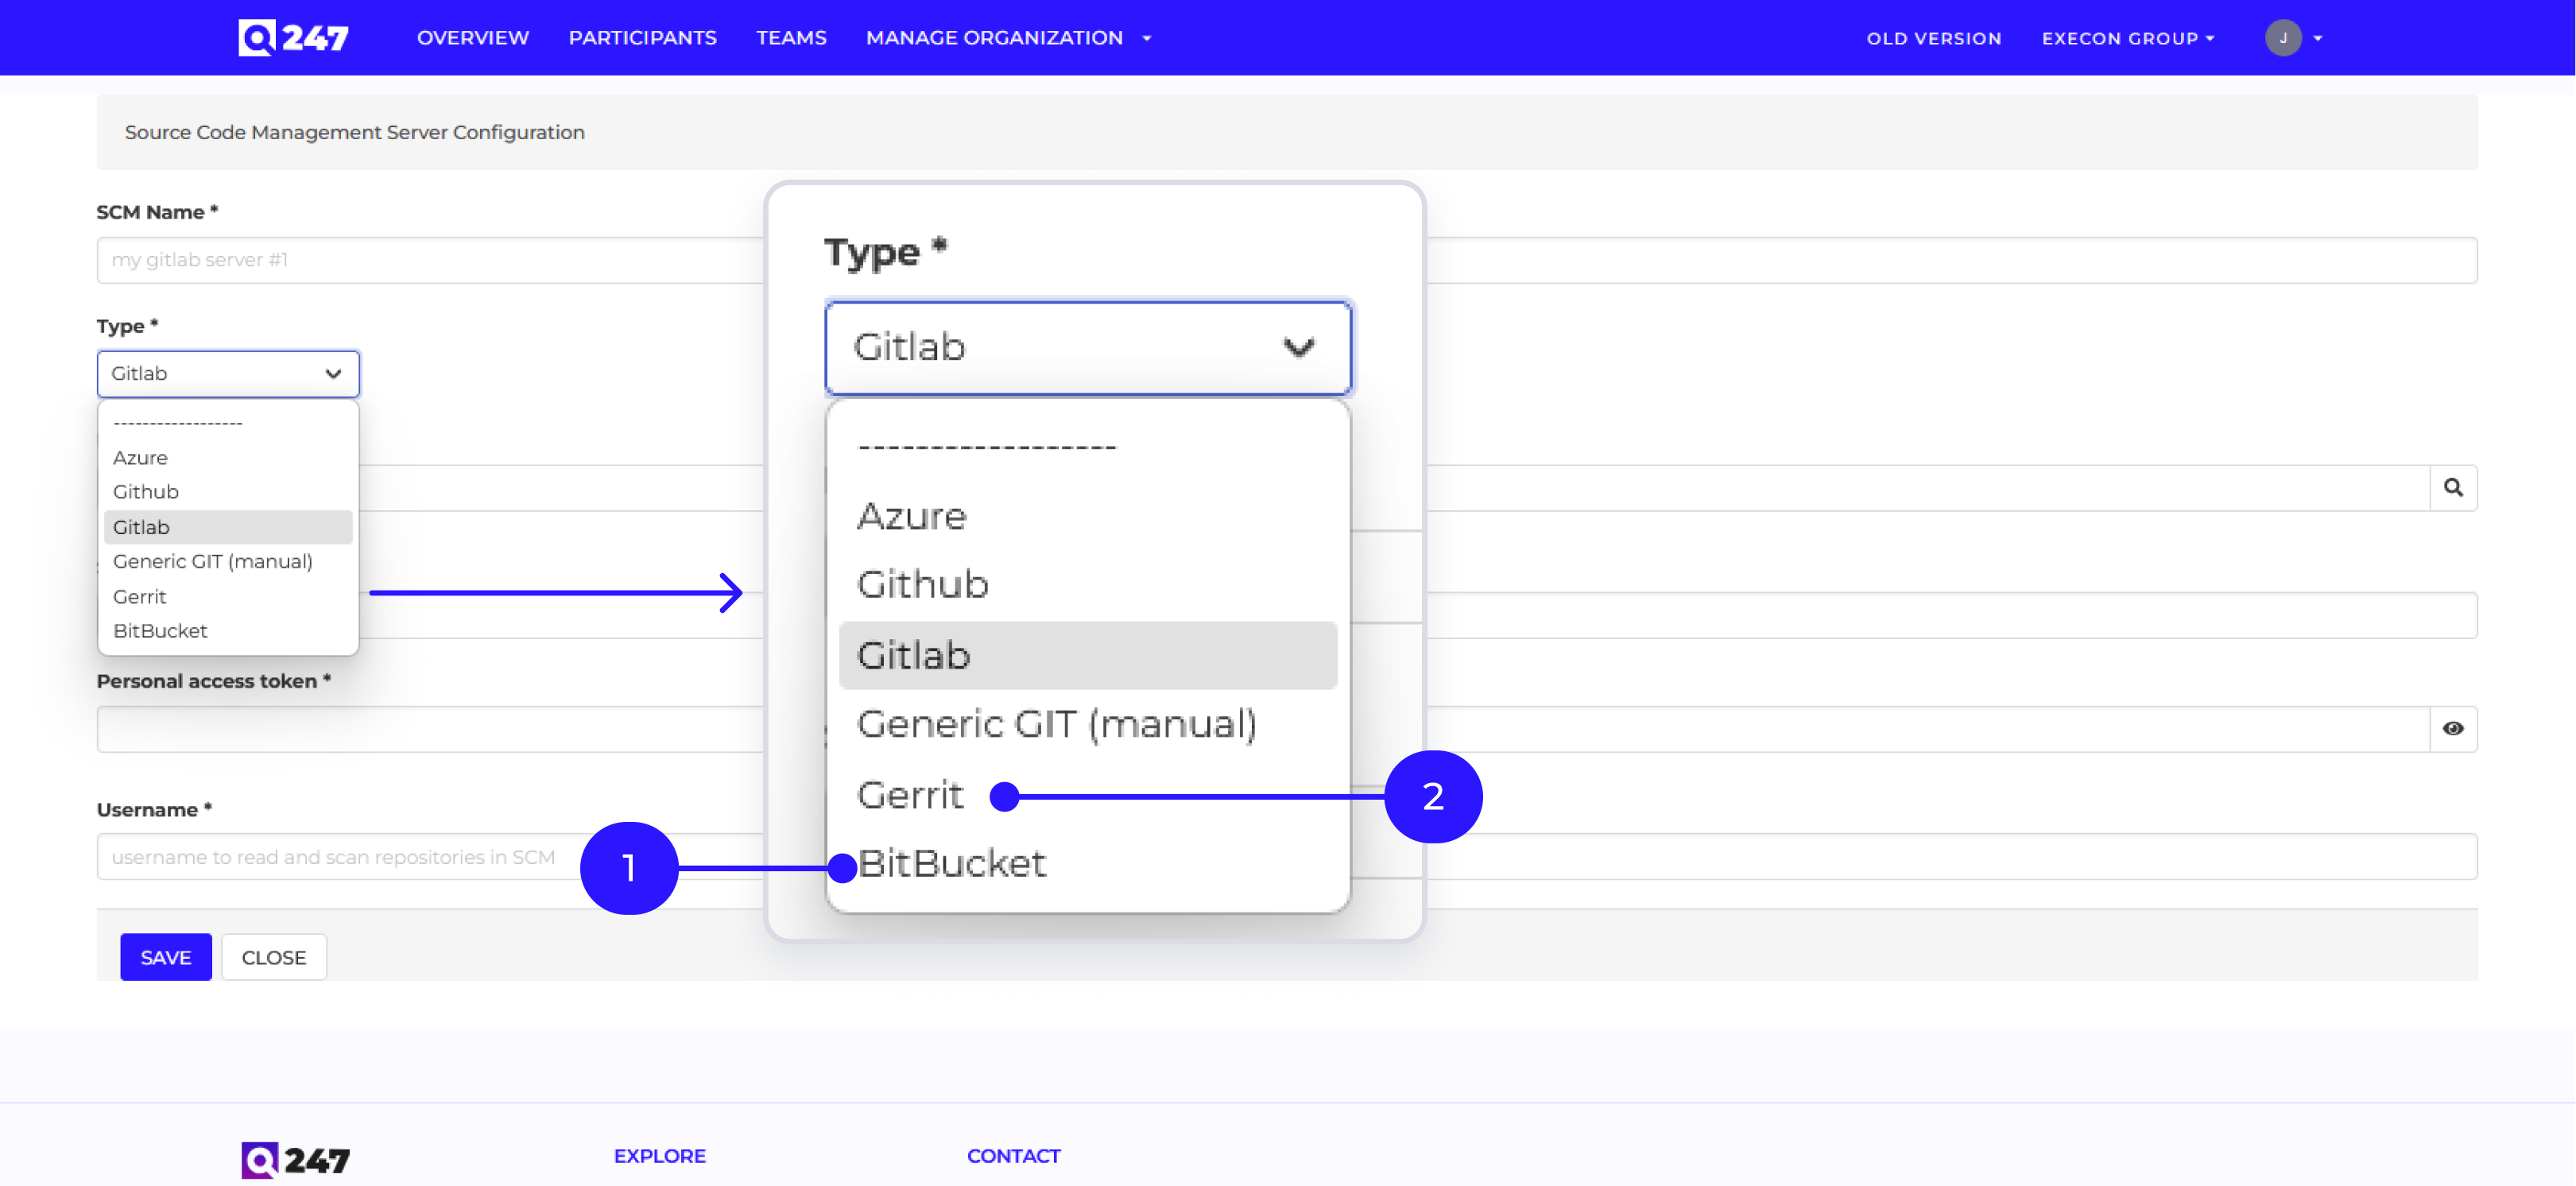Click numbered marker 1 circle
Viewport: 2576px width, 1186px height.
[x=628, y=867]
